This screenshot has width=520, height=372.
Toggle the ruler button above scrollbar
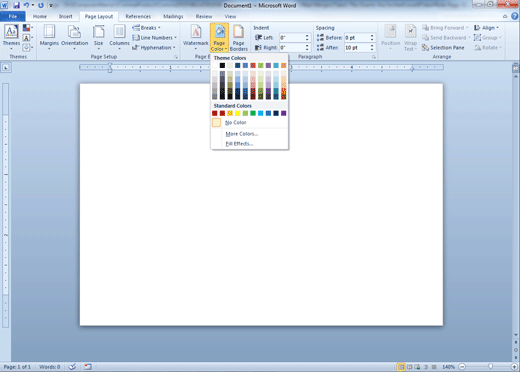[515, 68]
